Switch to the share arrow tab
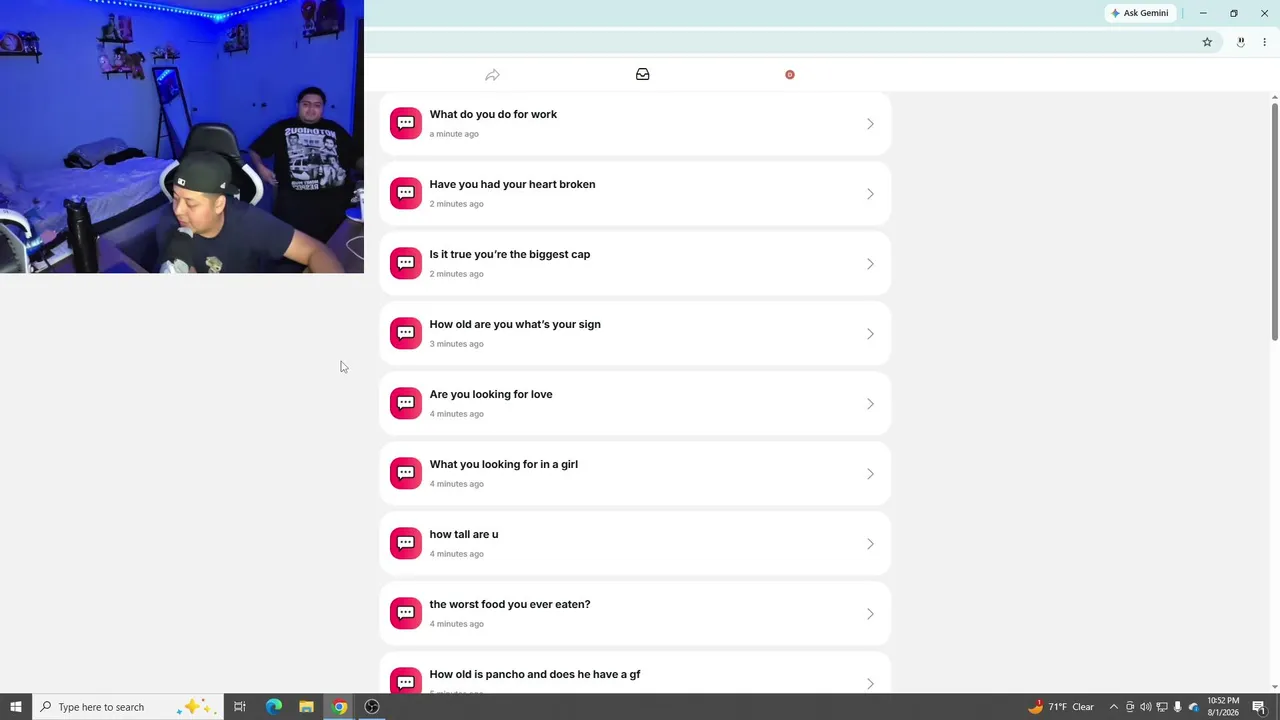Image resolution: width=1280 pixels, height=720 pixels. (x=492, y=75)
